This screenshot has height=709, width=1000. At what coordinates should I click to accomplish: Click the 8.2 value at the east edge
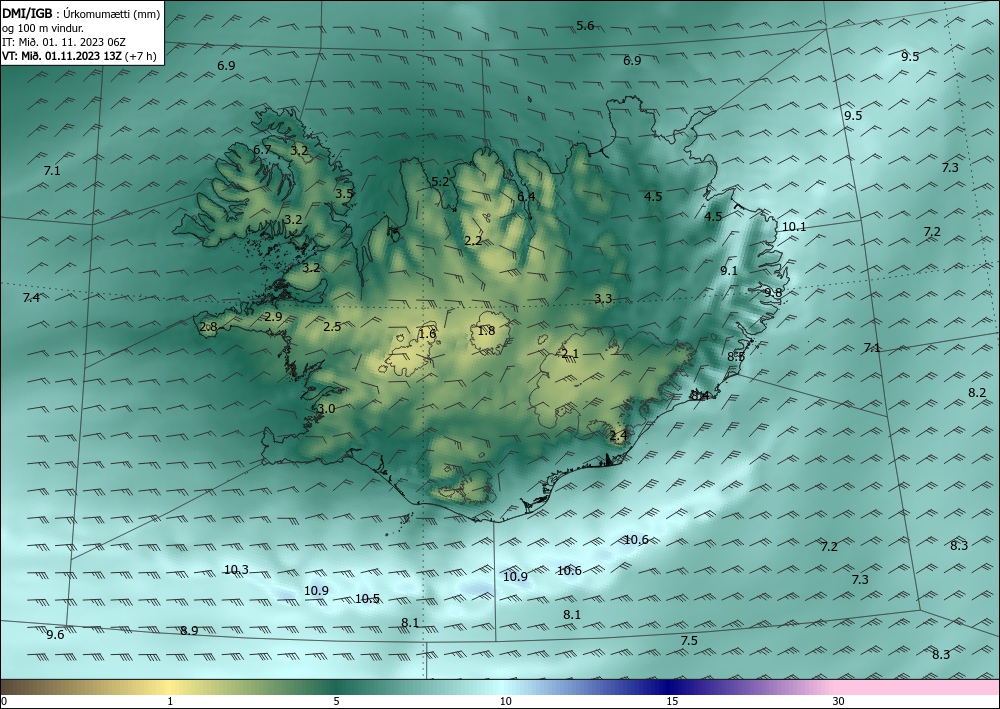[977, 393]
